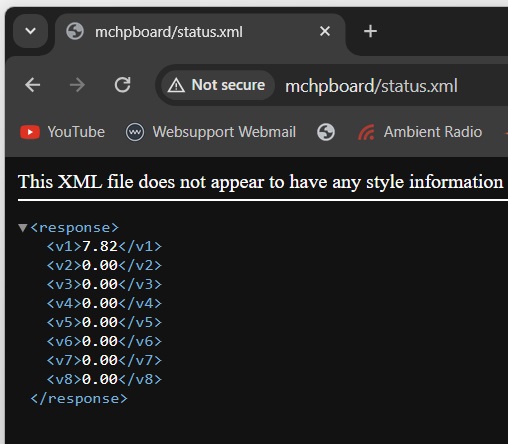The height and width of the screenshot is (444, 508).
Task: Click the closing </v8> tag
Action: (x=140, y=380)
